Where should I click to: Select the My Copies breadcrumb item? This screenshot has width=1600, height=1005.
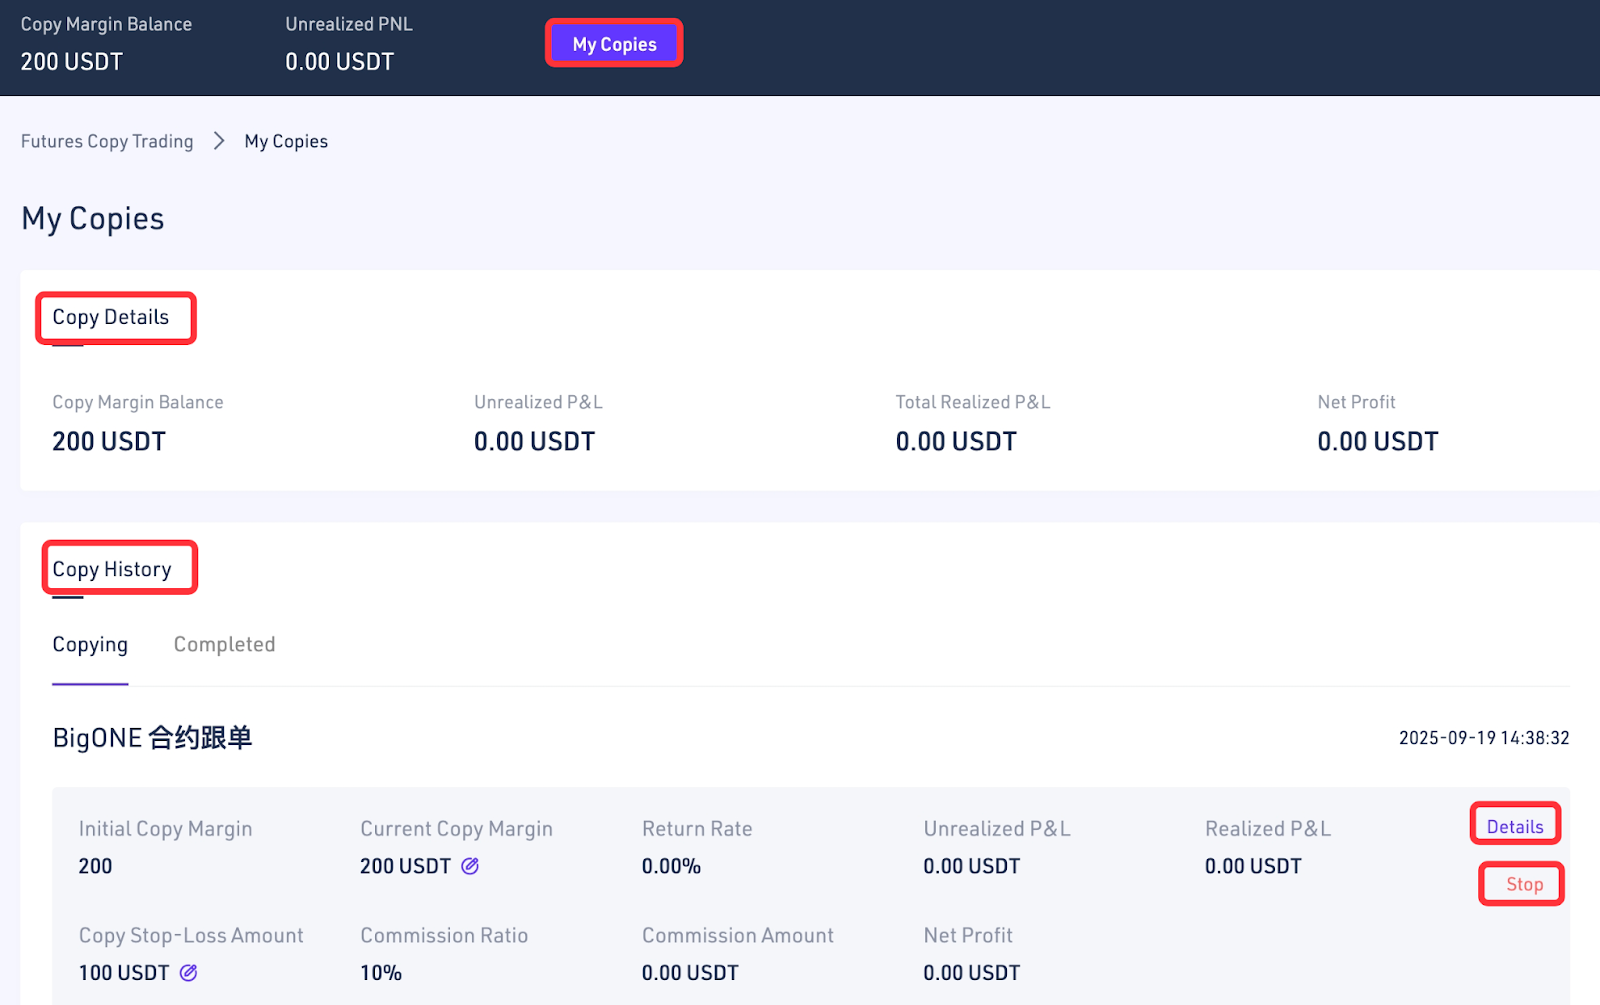[x=286, y=141]
